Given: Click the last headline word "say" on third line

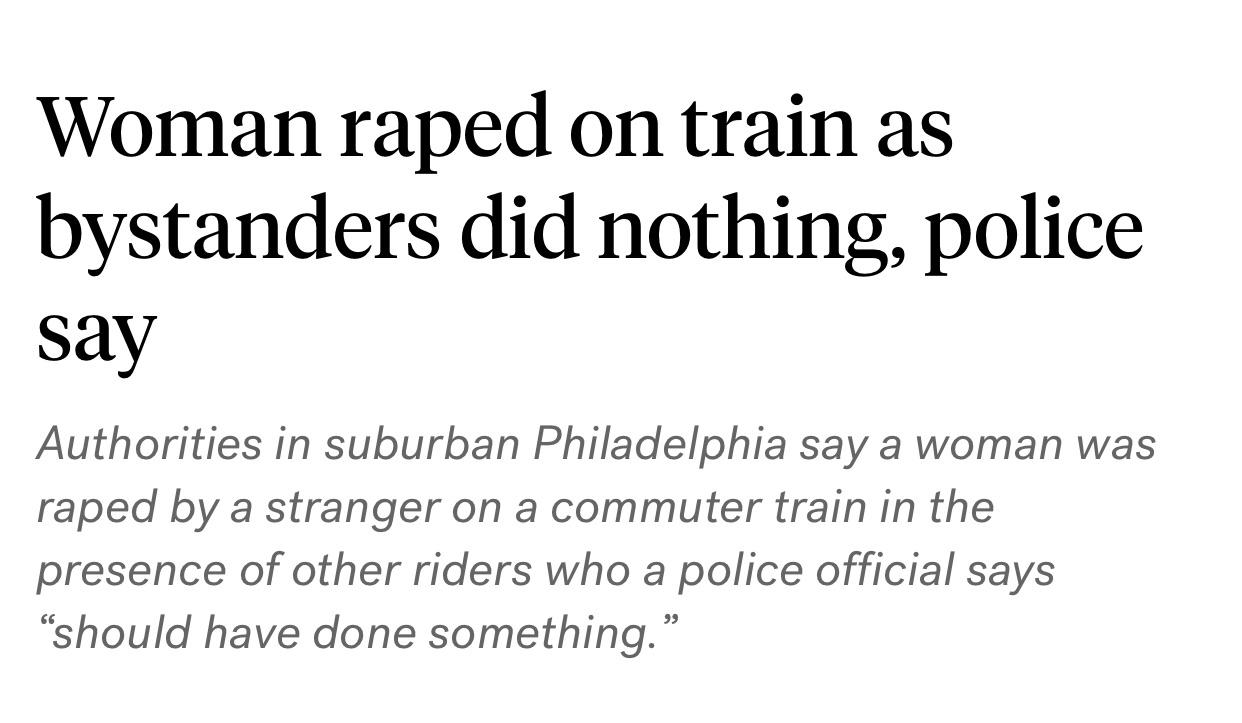Looking at the screenshot, I should click(96, 332).
